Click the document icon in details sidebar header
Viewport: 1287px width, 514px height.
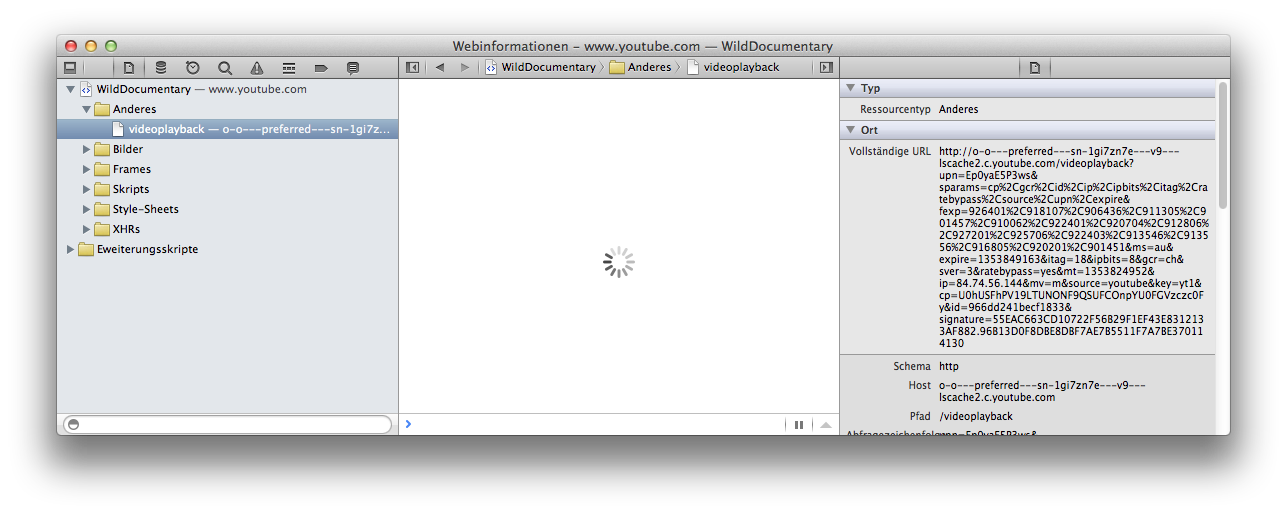coord(1035,68)
